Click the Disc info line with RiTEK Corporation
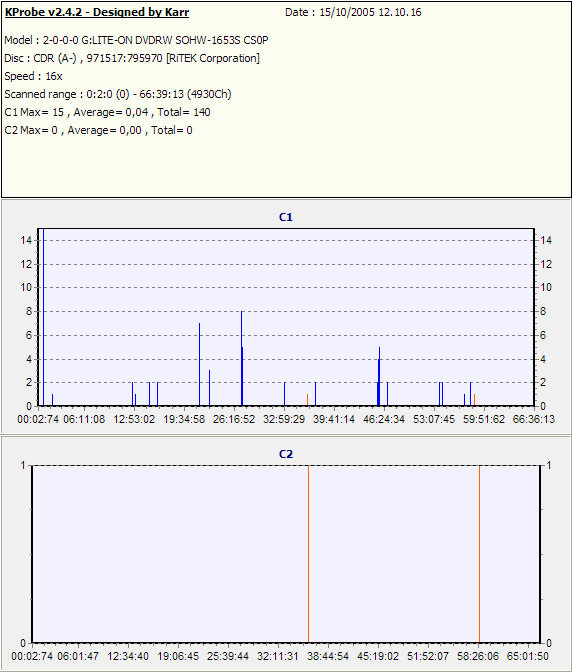 [x=132, y=58]
